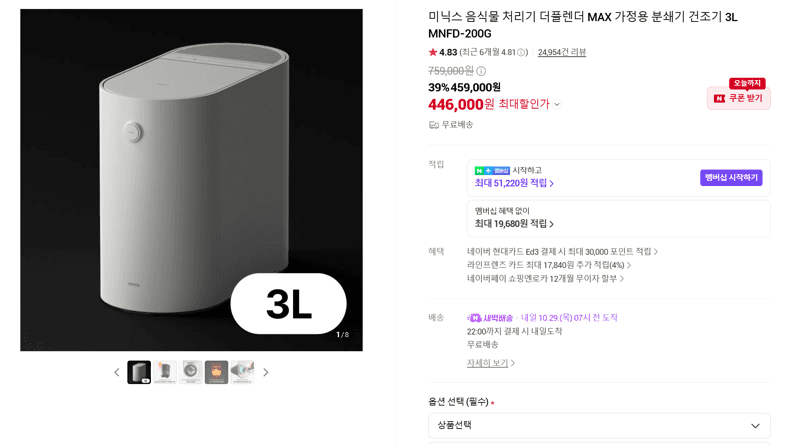Expand the 최대할인가 price details chevron
This screenshot has width=800, height=445.
pyautogui.click(x=557, y=104)
